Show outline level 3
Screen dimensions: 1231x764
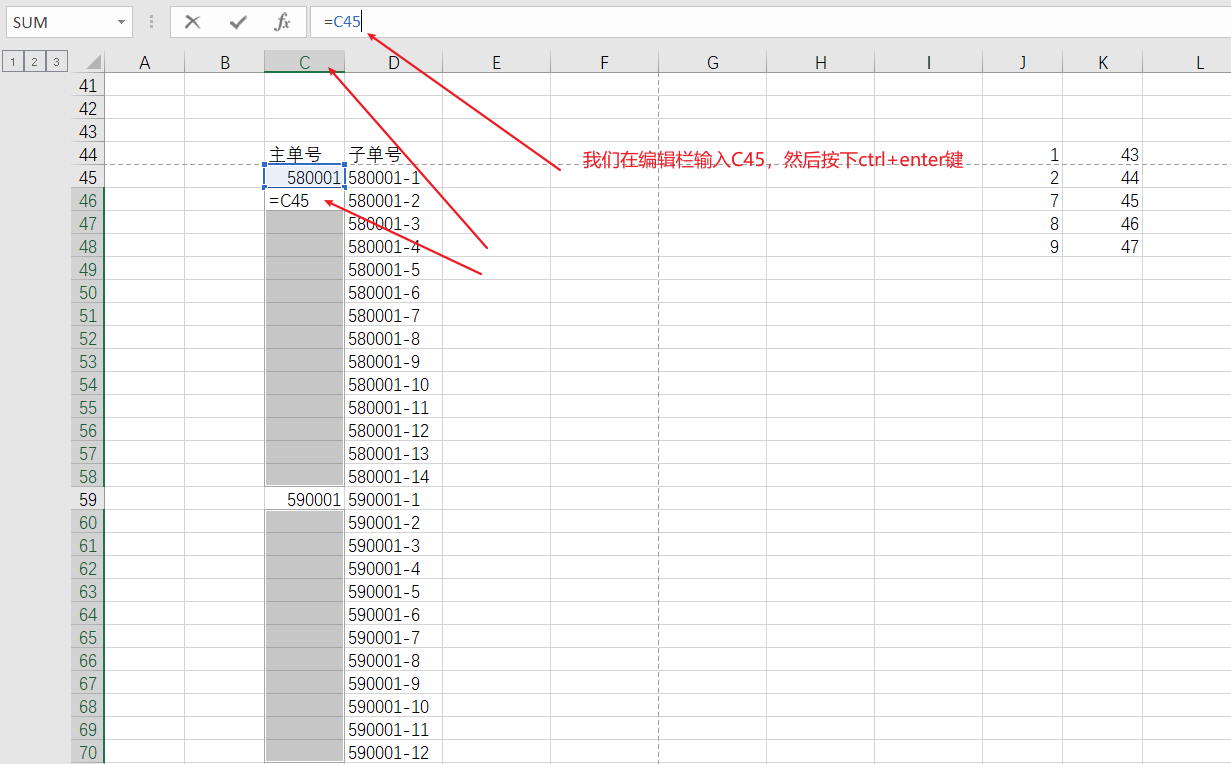(57, 62)
